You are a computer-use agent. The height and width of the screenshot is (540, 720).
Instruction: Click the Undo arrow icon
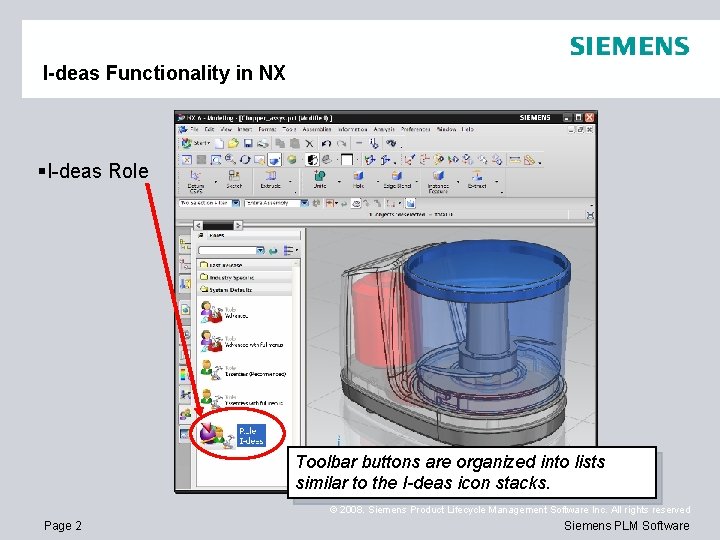pos(326,144)
